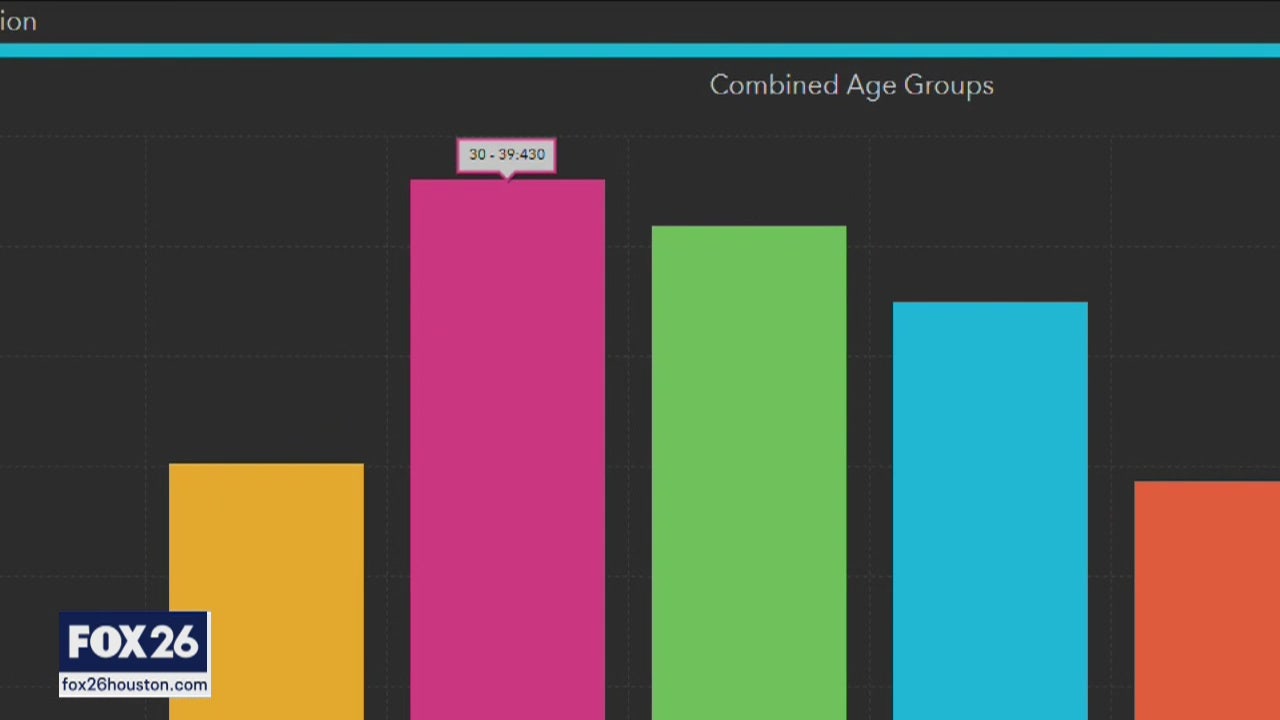Click the "30 - 39:430" tooltip label
This screenshot has height=720, width=1280.
pos(507,155)
